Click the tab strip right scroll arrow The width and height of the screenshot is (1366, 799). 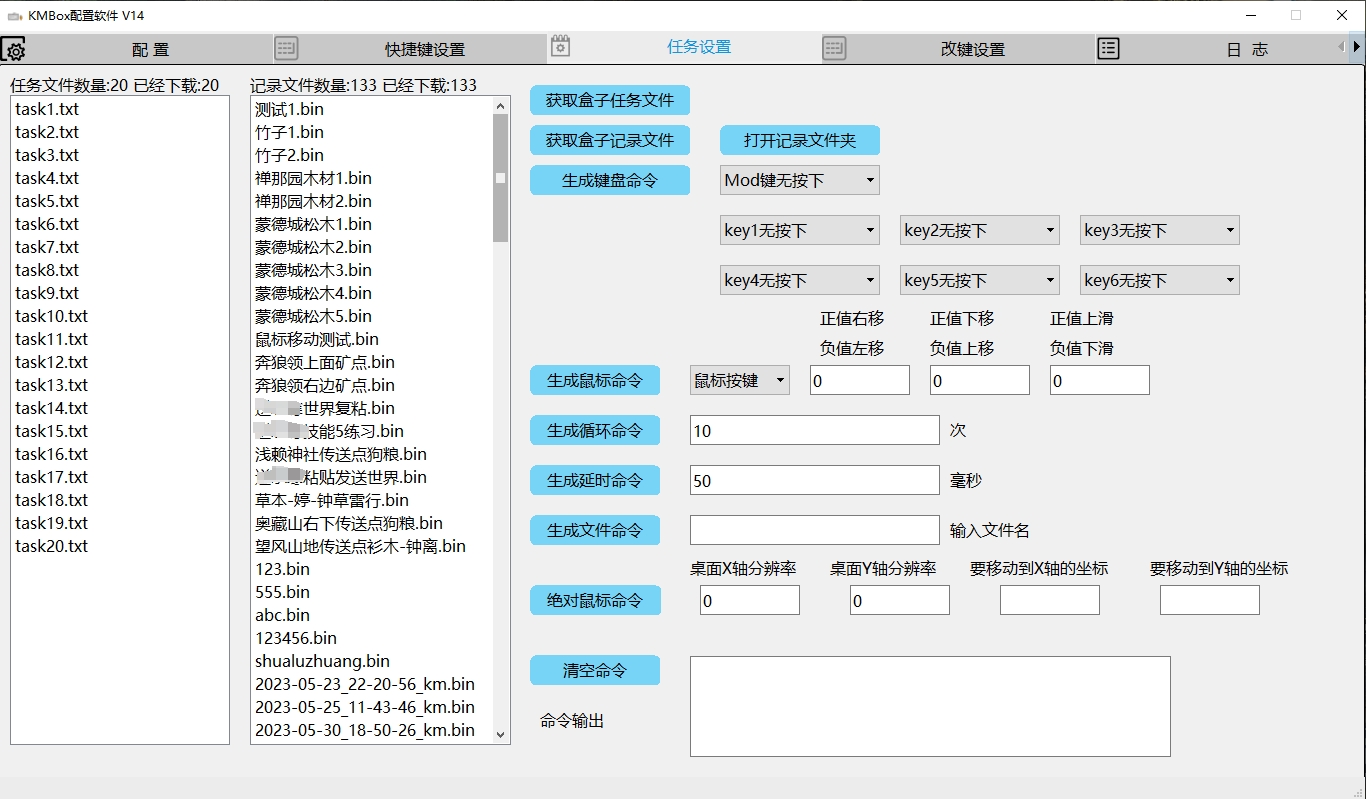pos(1357,47)
